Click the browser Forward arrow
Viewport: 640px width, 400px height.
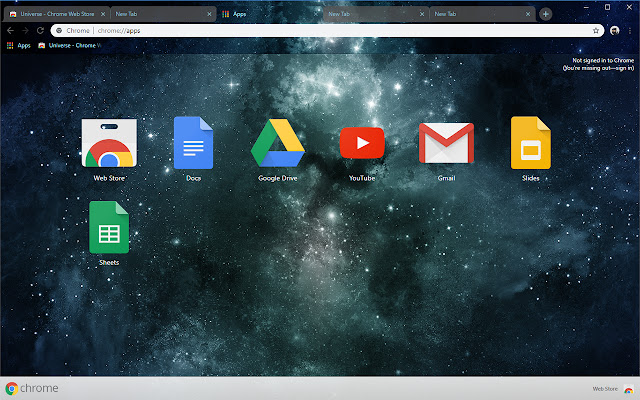pos(25,31)
